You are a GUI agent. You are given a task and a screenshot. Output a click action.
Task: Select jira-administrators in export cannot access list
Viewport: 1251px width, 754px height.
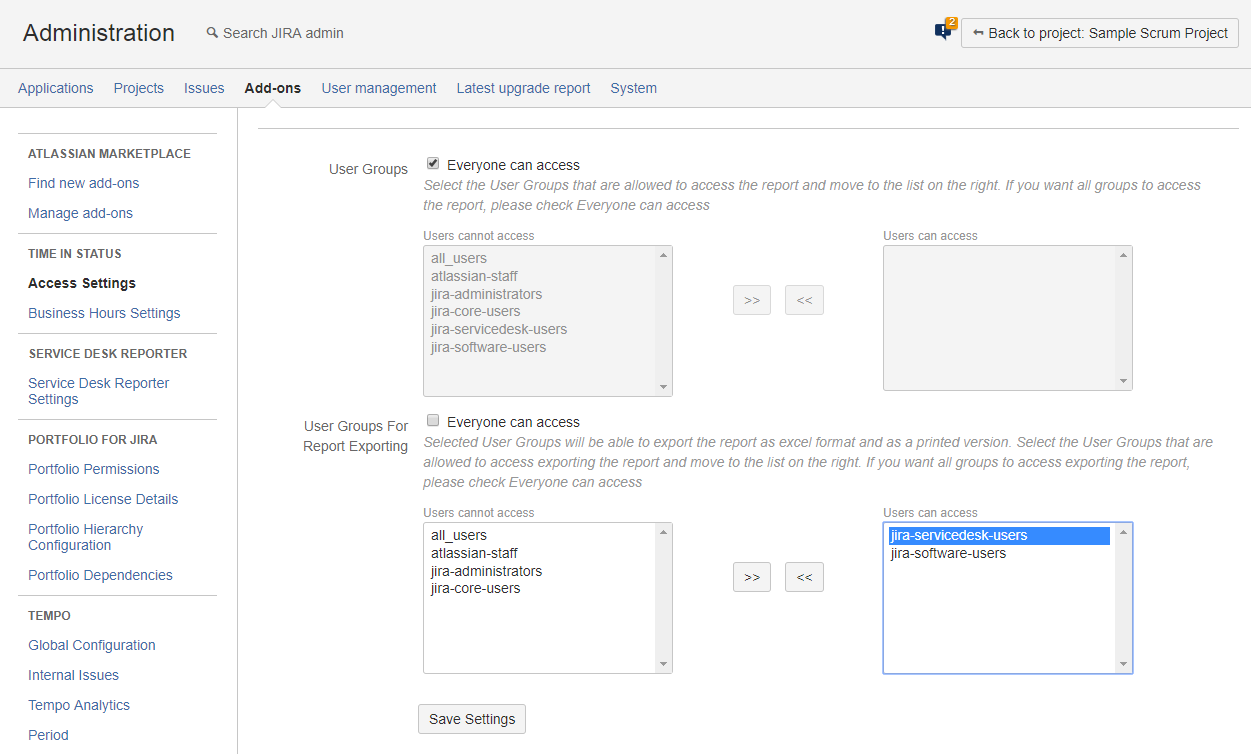486,571
